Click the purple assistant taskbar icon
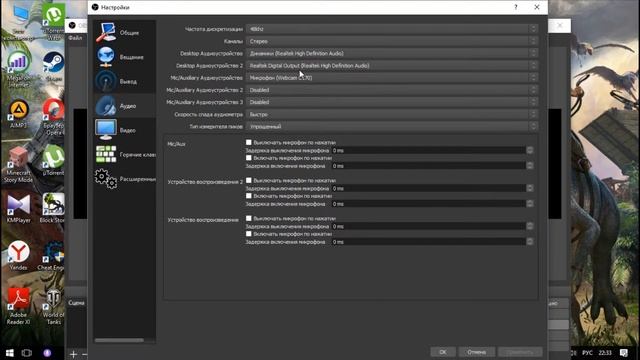640x360 pixels. pyautogui.click(x=47, y=353)
